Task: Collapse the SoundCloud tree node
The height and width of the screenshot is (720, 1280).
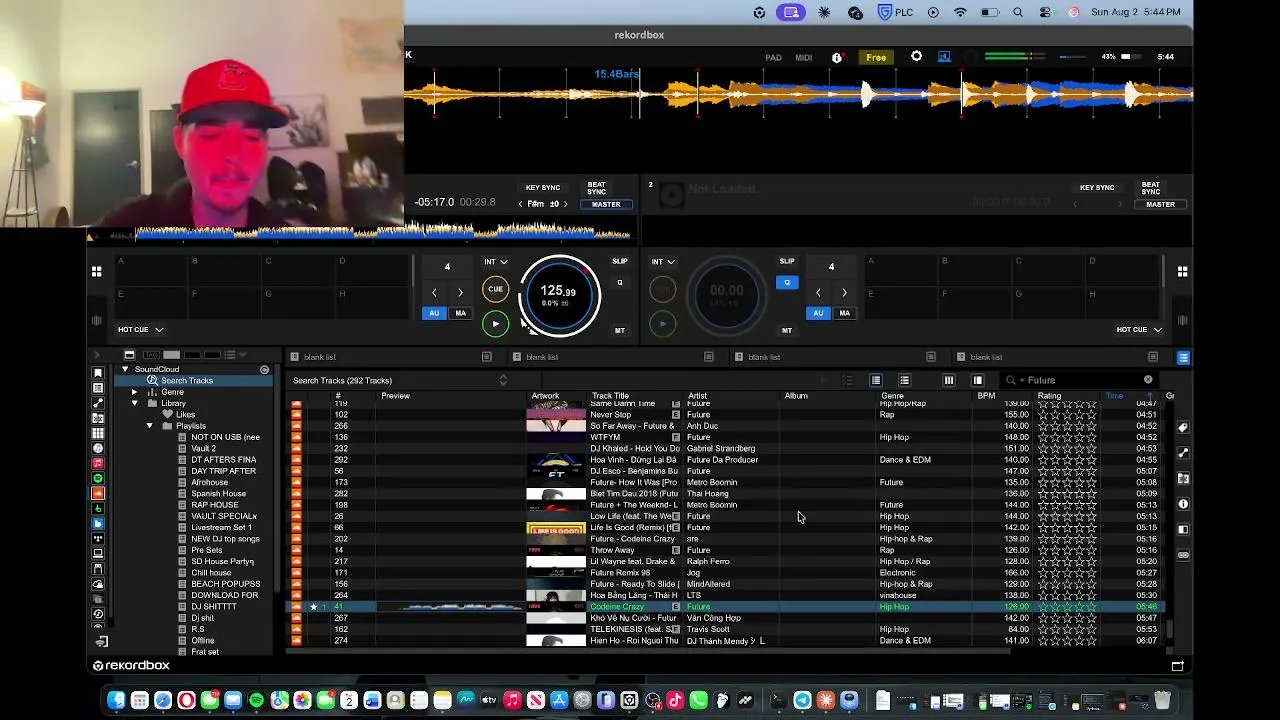Action: point(126,369)
